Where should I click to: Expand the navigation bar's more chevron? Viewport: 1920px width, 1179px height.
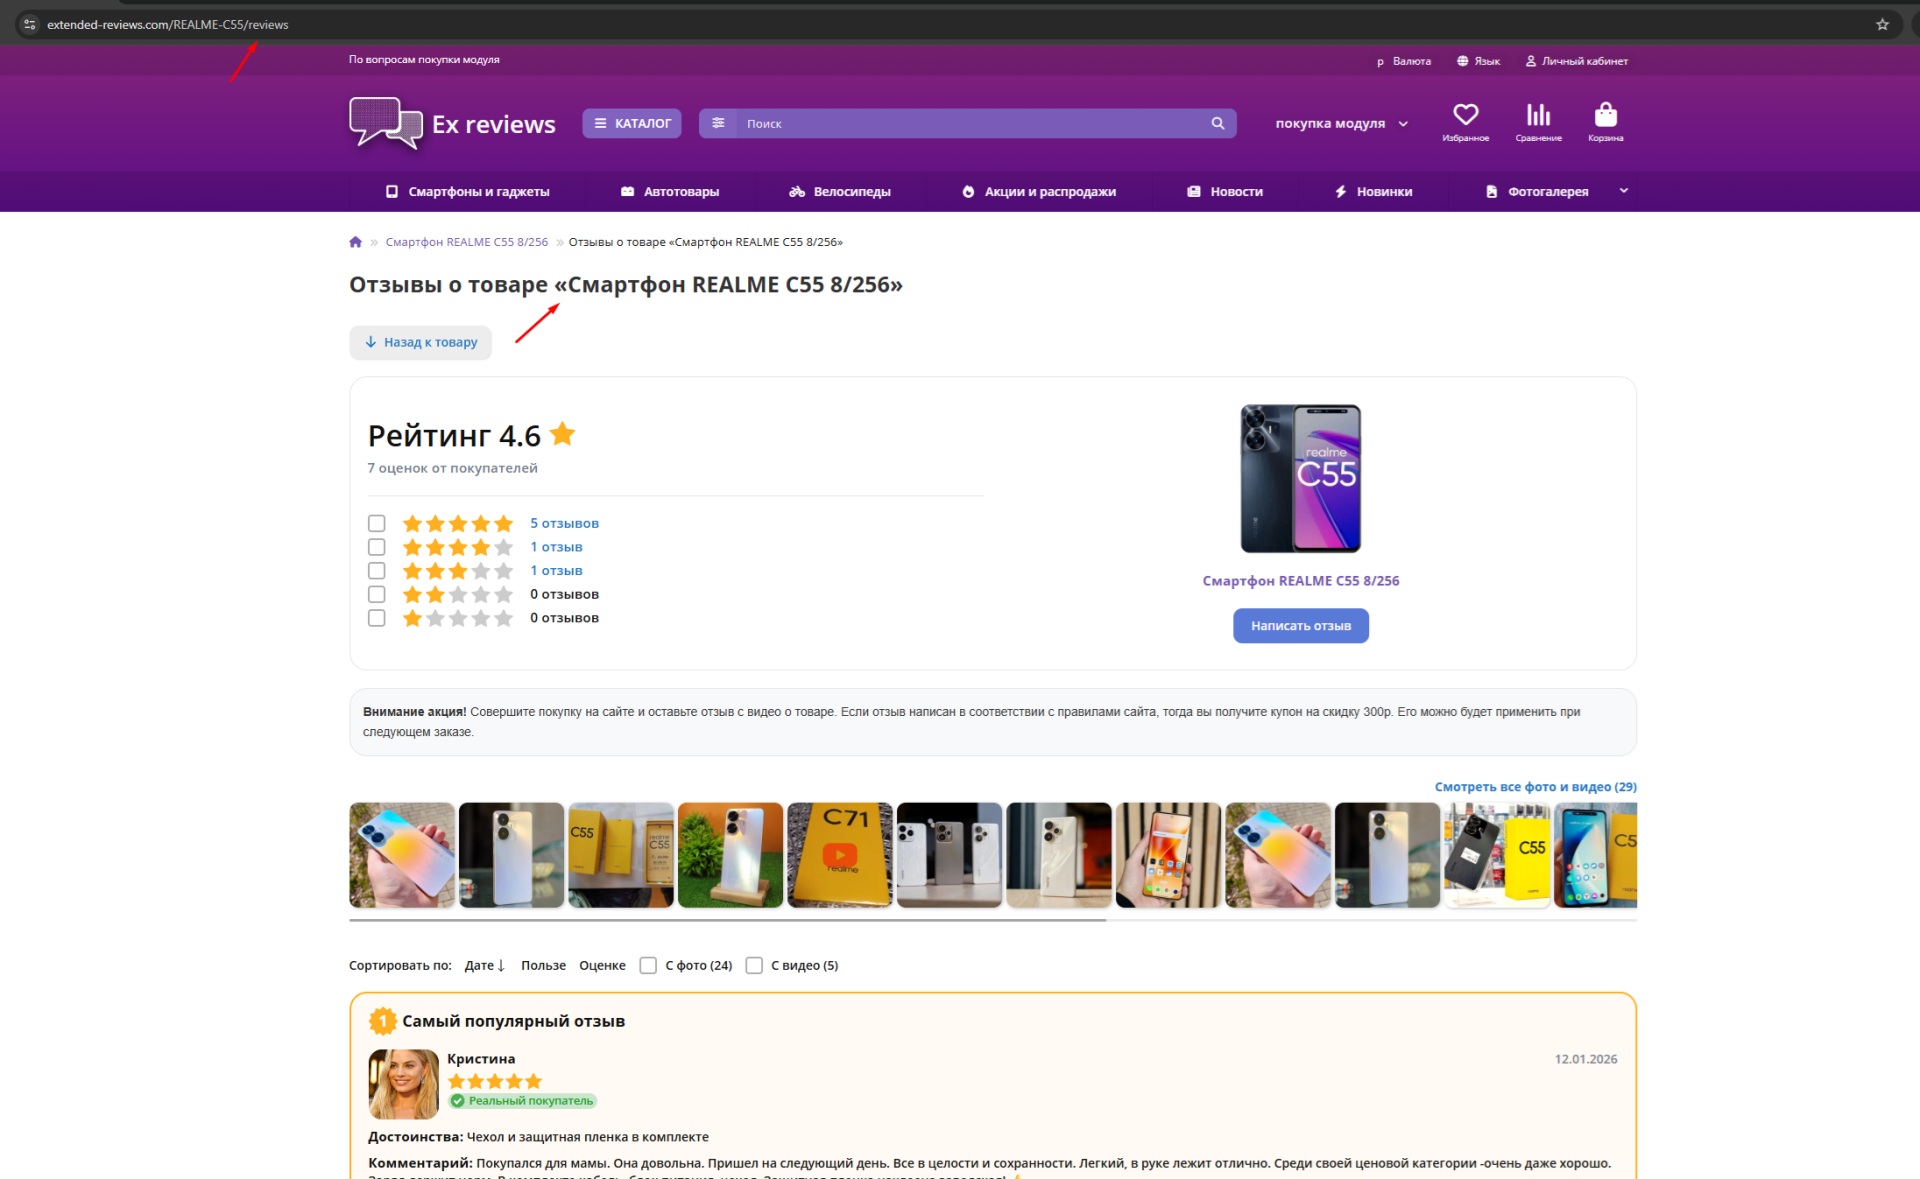(x=1623, y=191)
